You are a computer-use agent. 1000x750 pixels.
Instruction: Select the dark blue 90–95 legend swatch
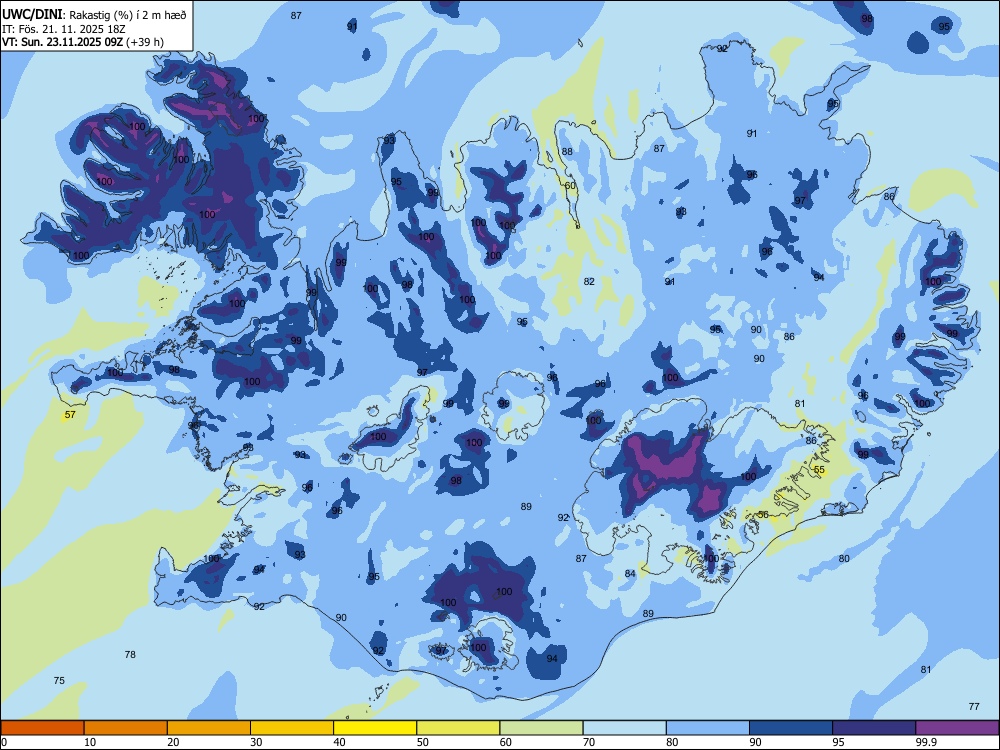(x=791, y=728)
